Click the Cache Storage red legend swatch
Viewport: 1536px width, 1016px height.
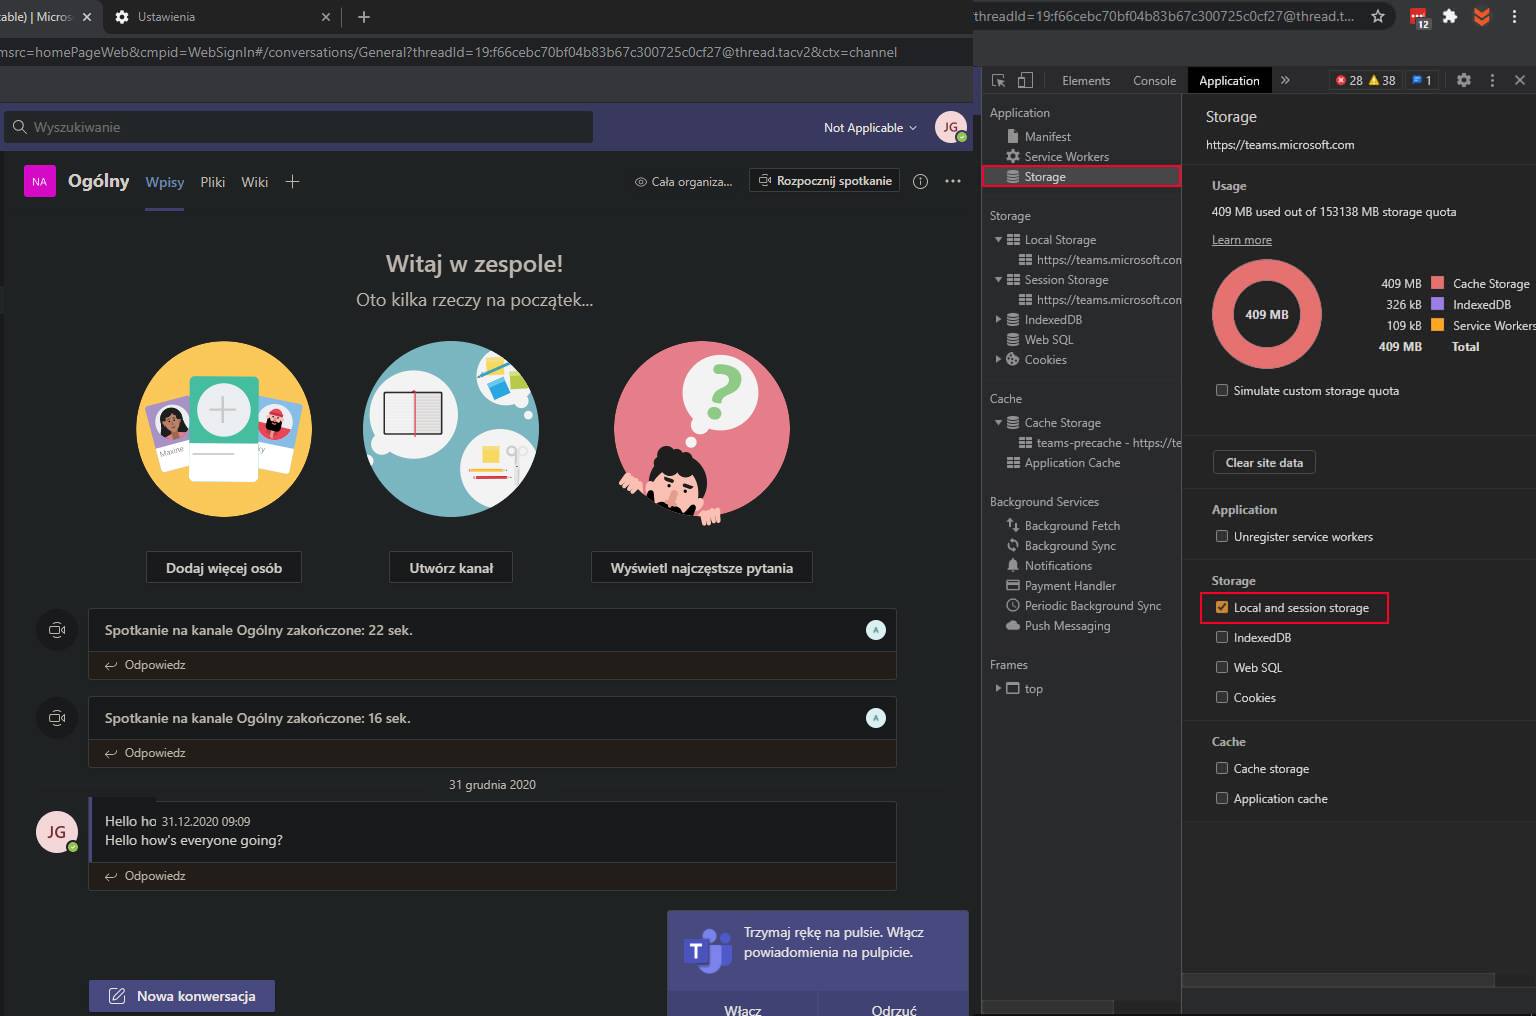pyautogui.click(x=1437, y=283)
